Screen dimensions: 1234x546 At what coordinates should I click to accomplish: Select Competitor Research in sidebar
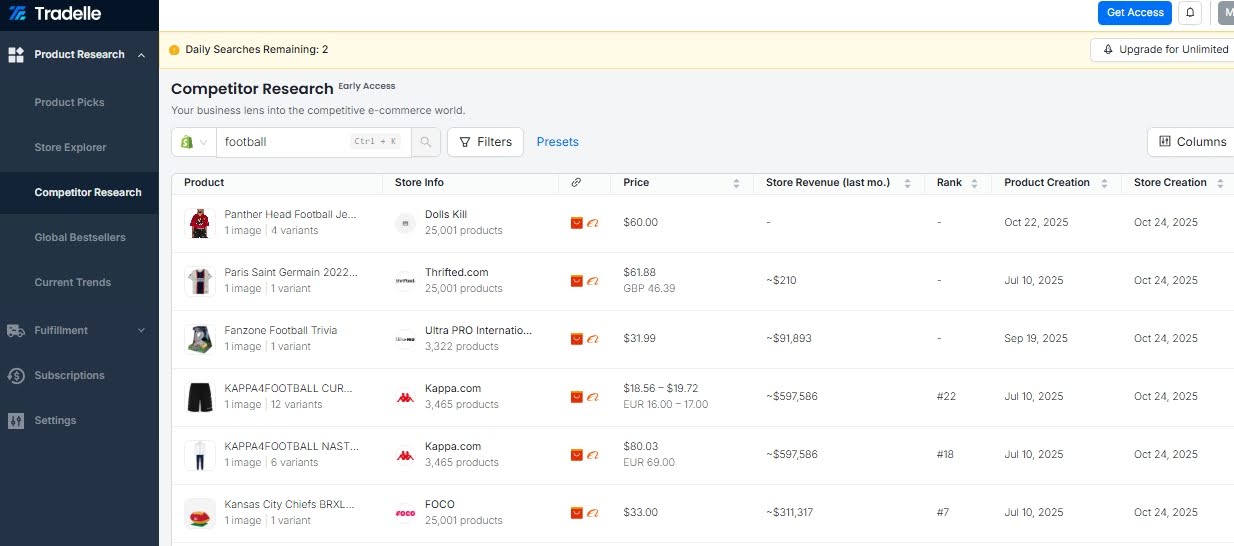tap(88, 192)
